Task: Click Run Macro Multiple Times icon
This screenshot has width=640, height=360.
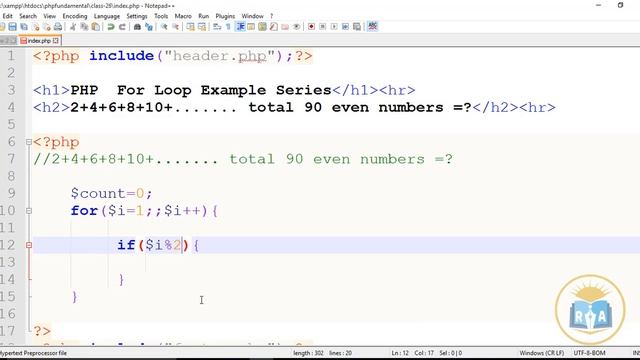Action: (345, 27)
